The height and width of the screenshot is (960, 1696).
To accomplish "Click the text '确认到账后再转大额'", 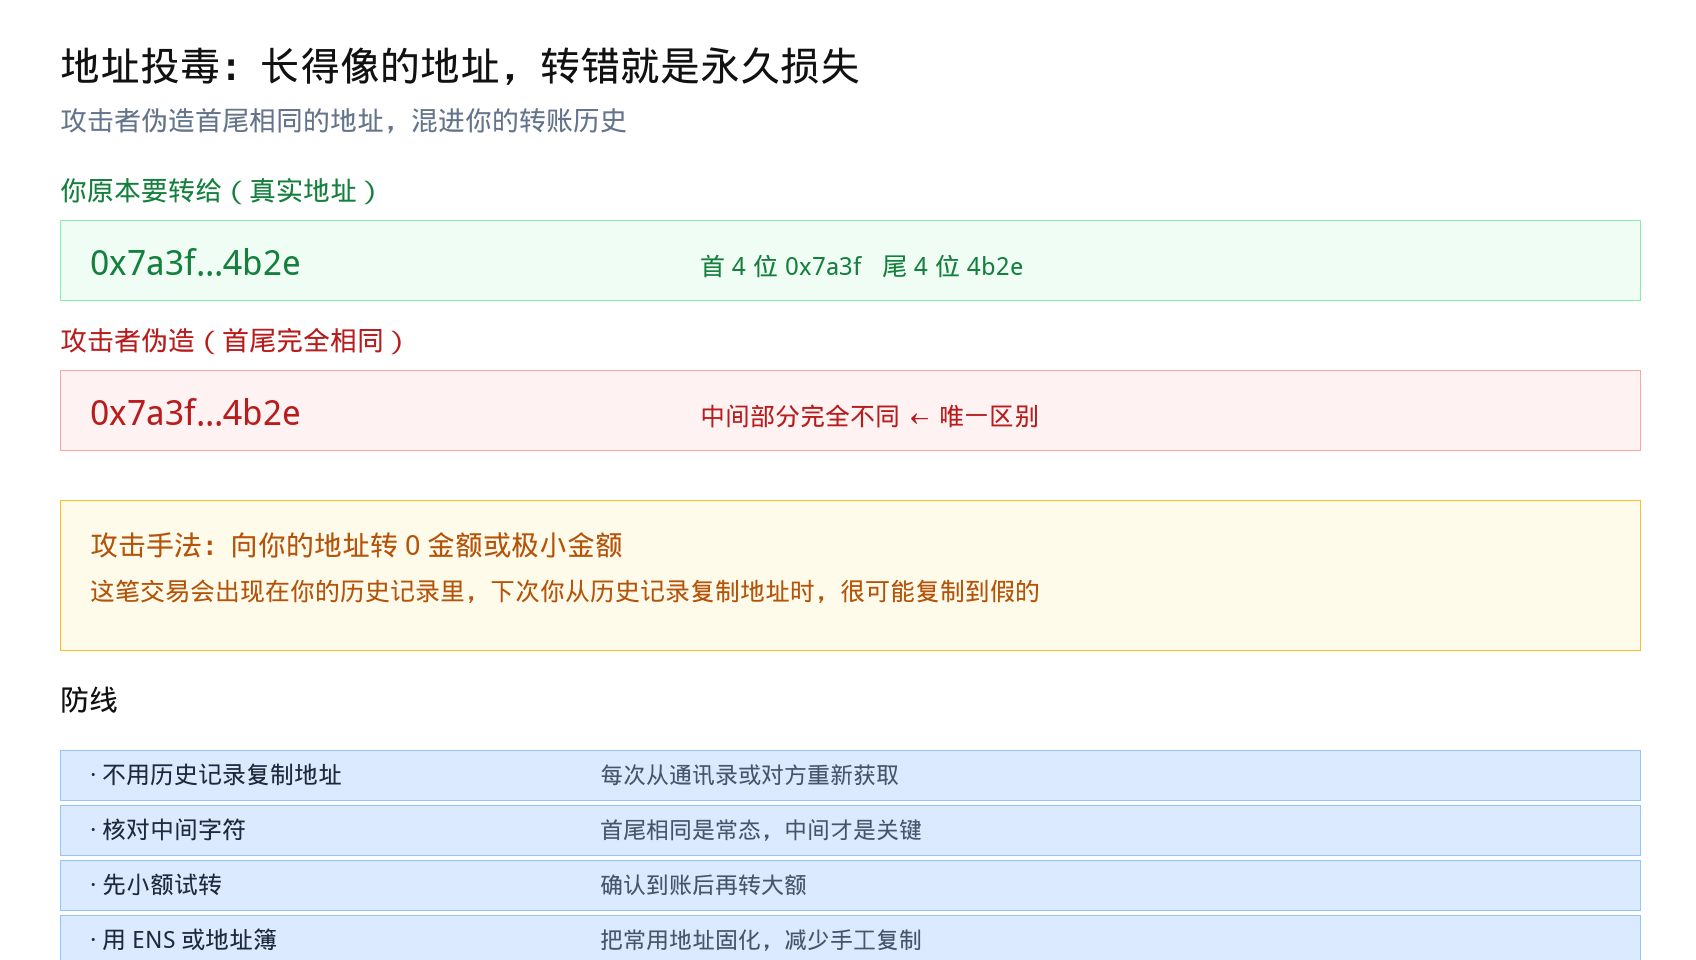I will coord(703,885).
